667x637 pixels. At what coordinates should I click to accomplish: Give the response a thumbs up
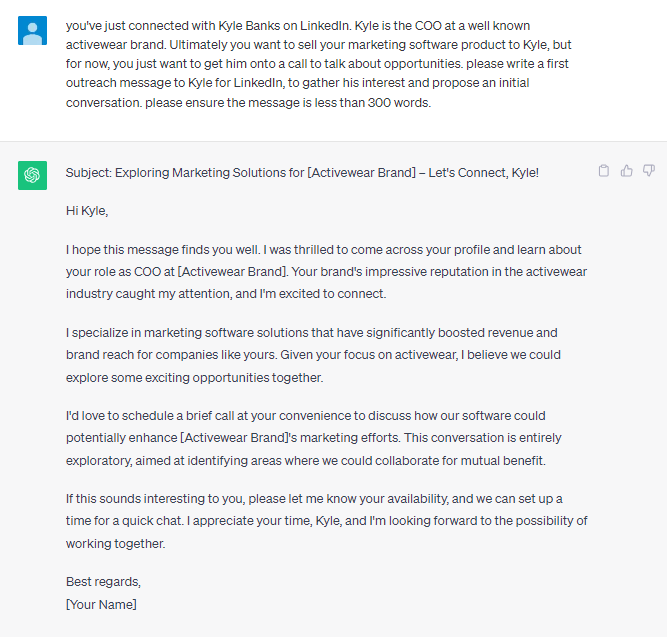[626, 171]
